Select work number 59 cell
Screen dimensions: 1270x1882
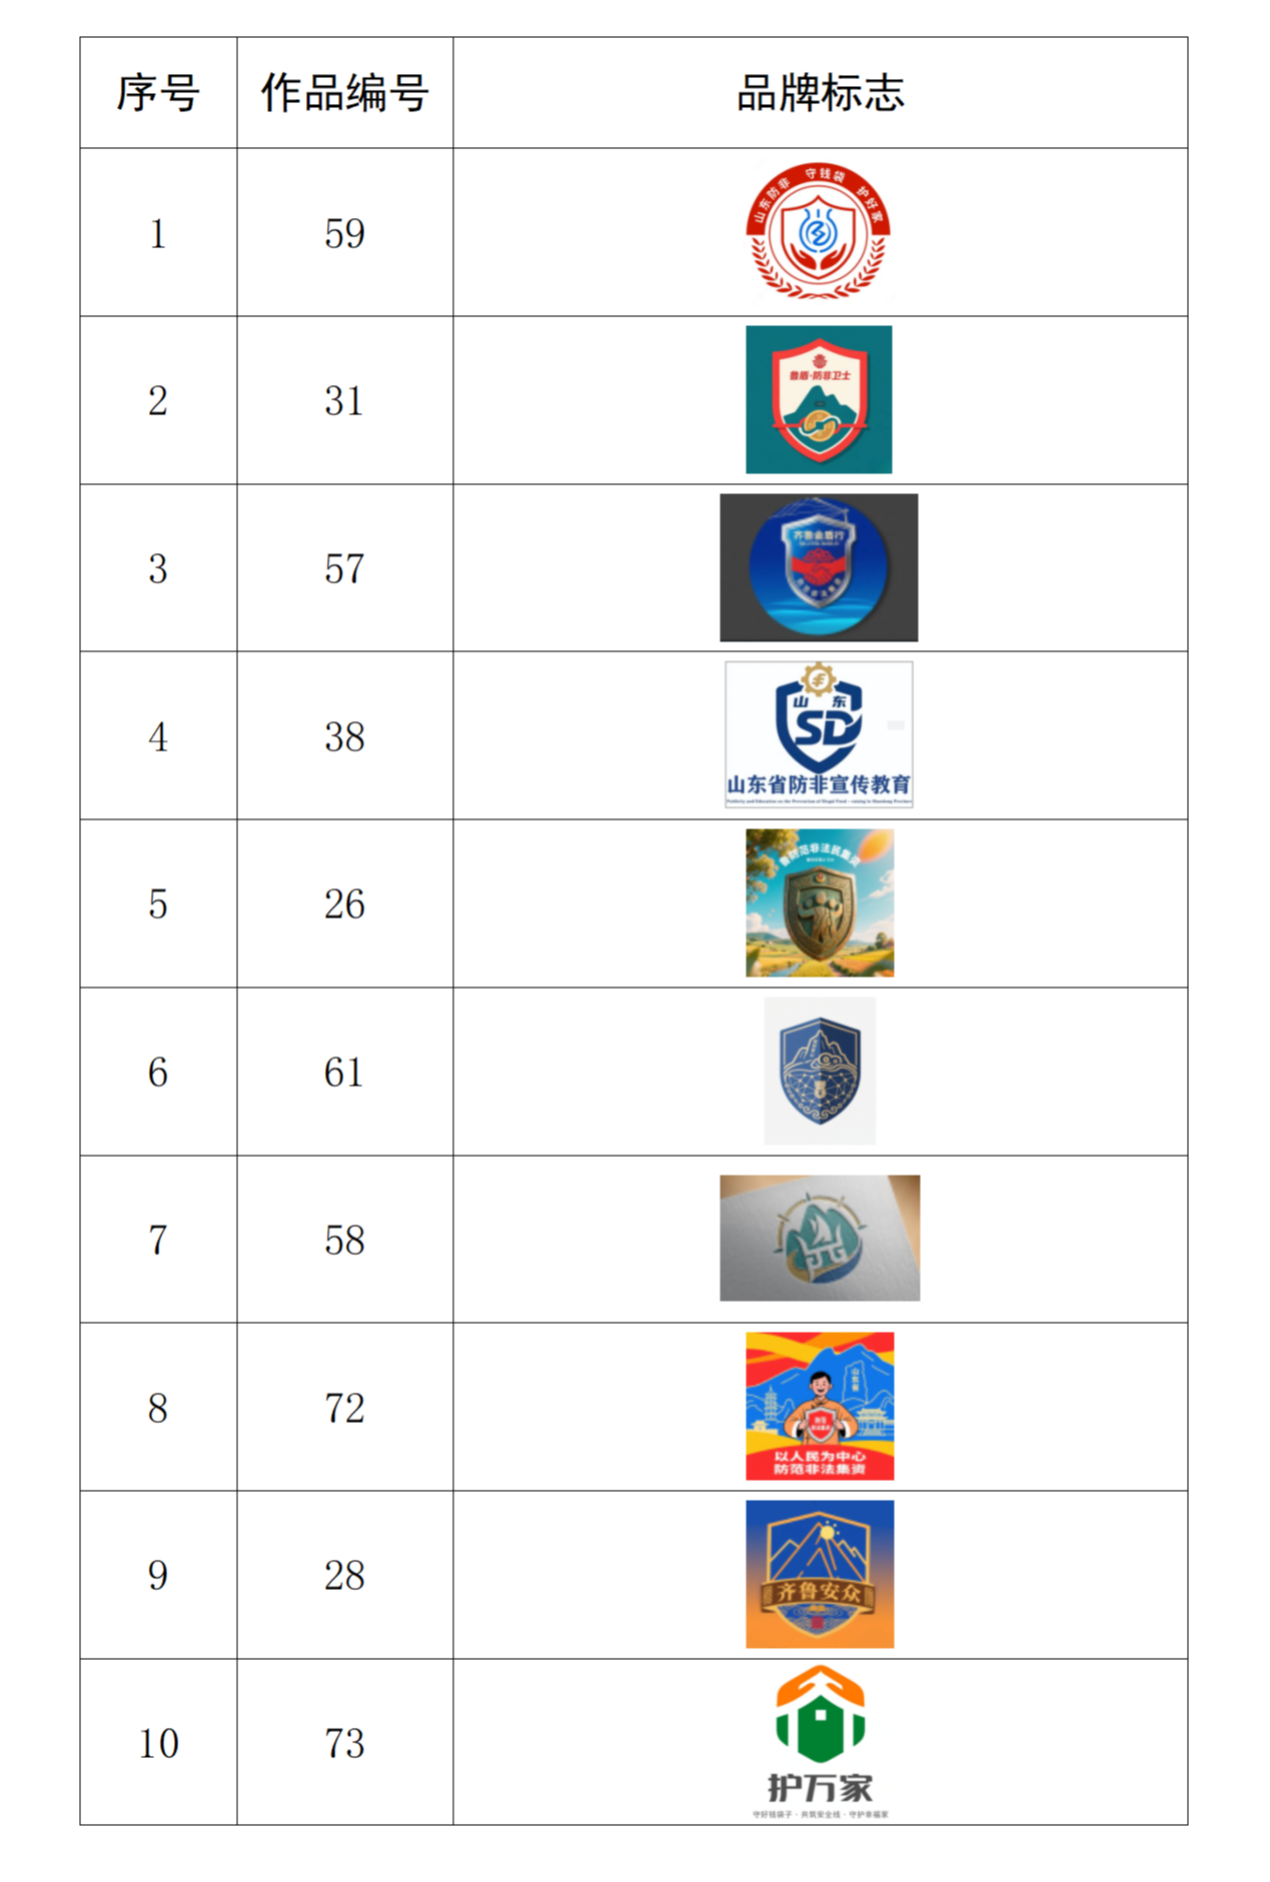[344, 233]
